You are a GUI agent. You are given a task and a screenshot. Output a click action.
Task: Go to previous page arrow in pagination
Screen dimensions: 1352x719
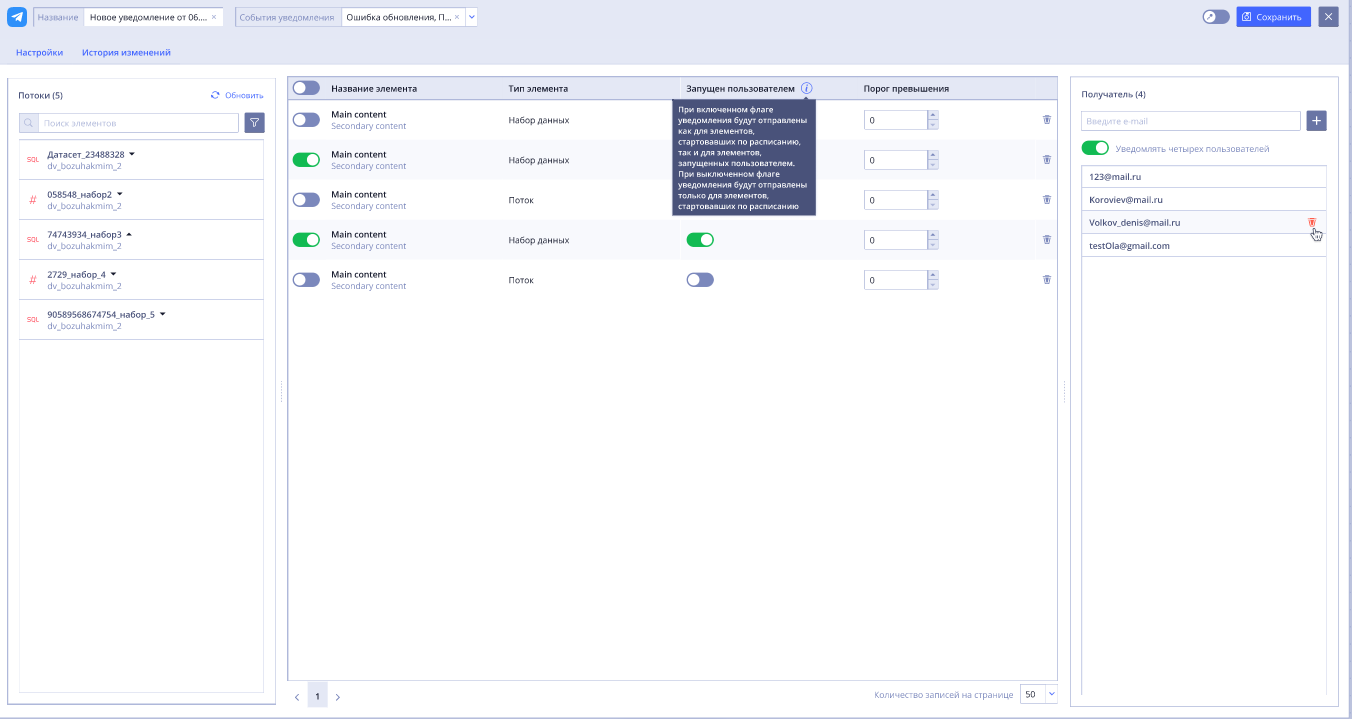click(297, 697)
